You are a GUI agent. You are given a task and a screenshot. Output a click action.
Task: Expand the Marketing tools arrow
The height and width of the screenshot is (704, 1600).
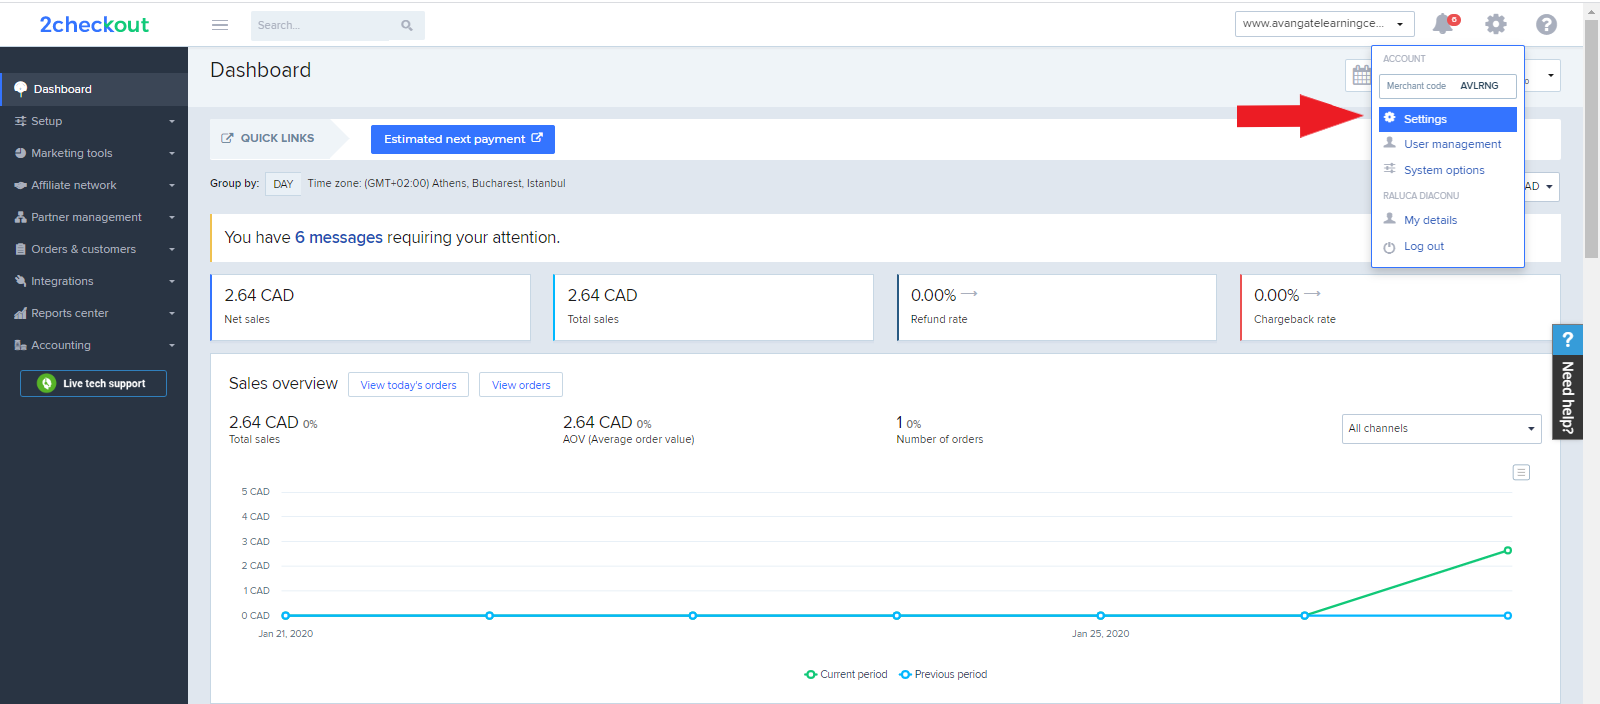point(172,153)
